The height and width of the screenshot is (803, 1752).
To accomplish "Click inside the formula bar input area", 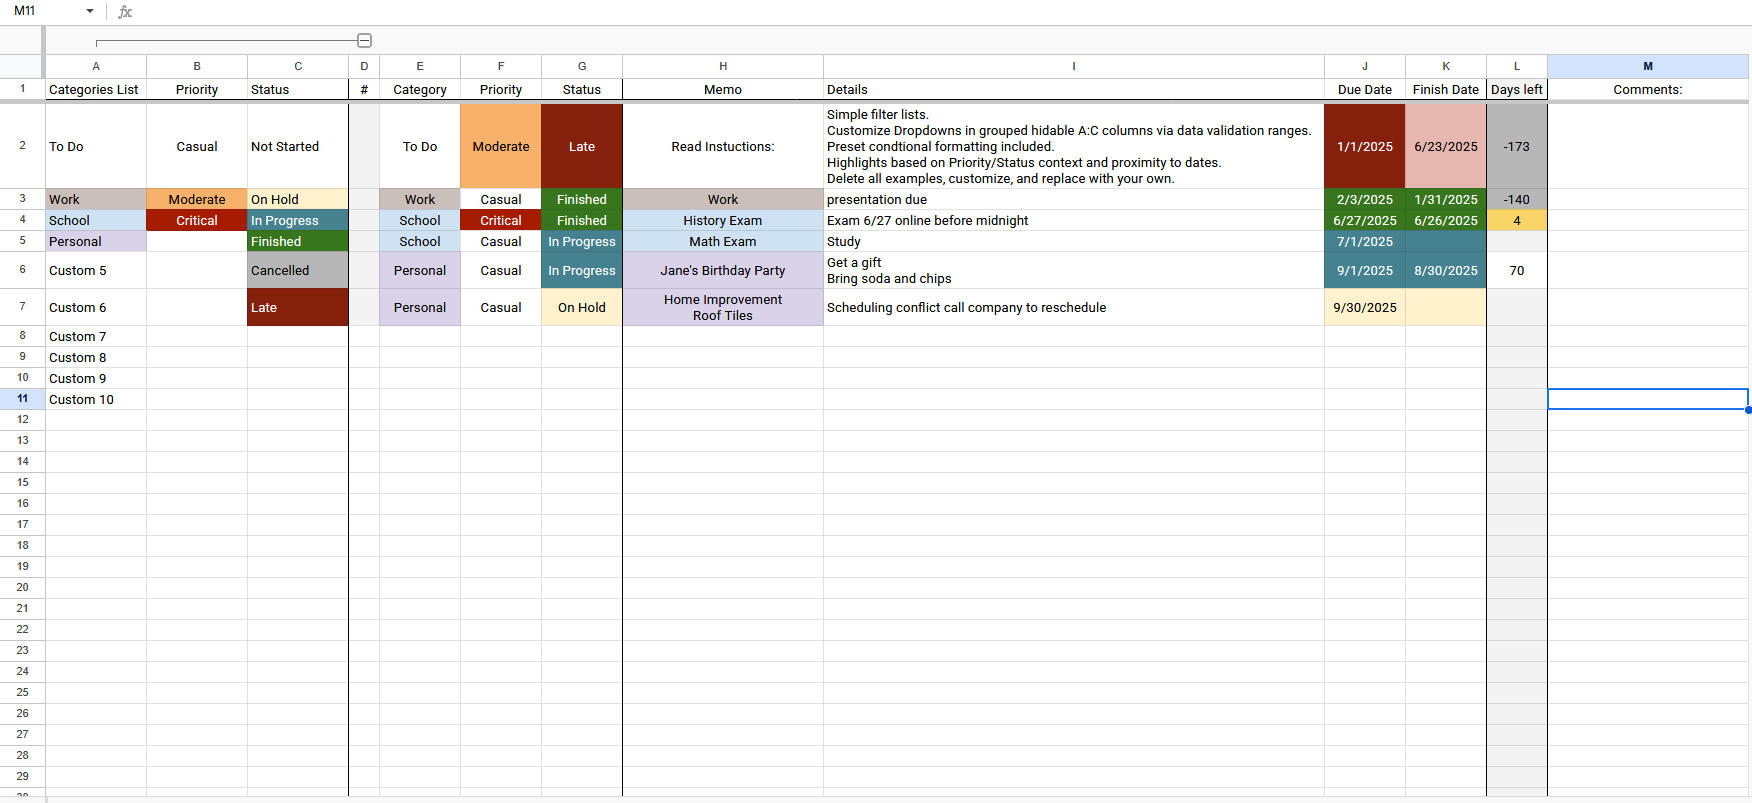I will pyautogui.click(x=900, y=12).
